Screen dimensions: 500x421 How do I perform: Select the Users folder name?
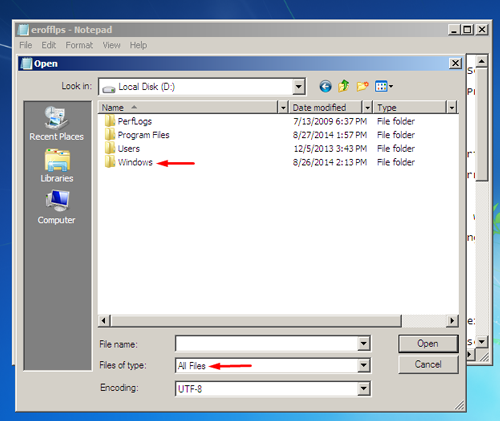click(x=128, y=149)
